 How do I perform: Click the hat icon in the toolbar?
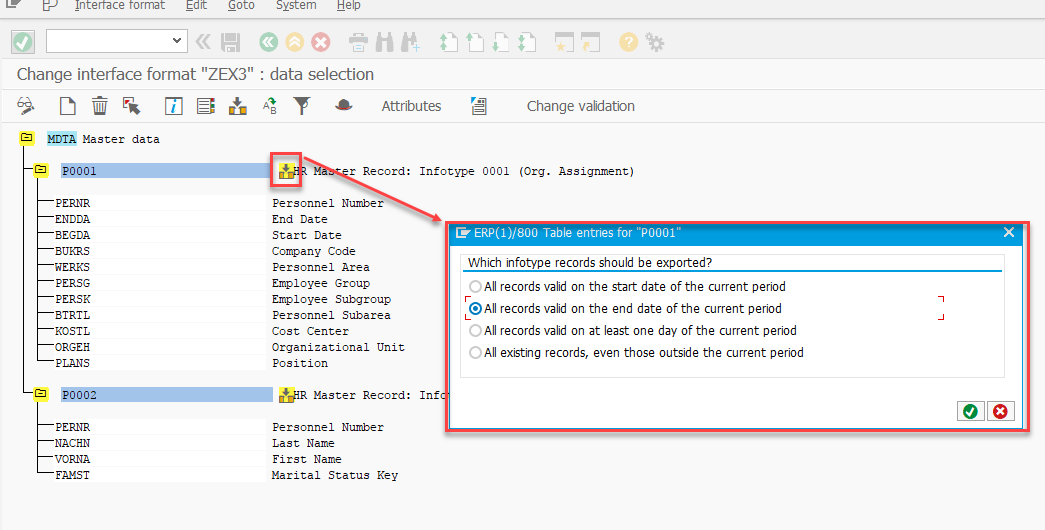coord(344,105)
